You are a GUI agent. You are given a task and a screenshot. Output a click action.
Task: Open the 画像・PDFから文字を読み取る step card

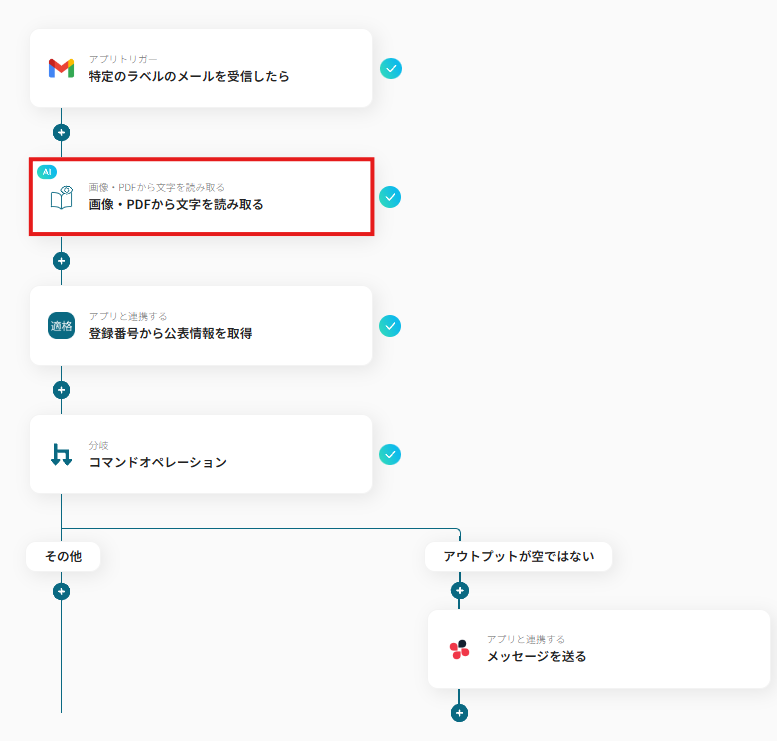(201, 197)
